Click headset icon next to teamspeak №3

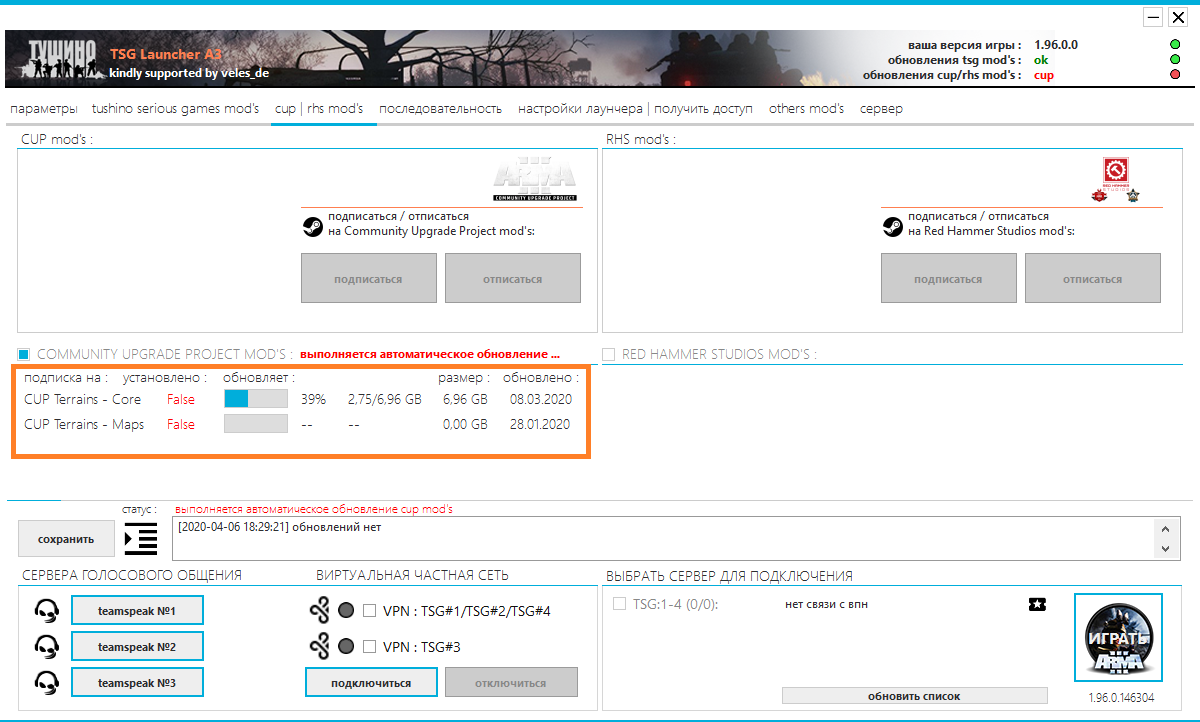click(x=46, y=682)
